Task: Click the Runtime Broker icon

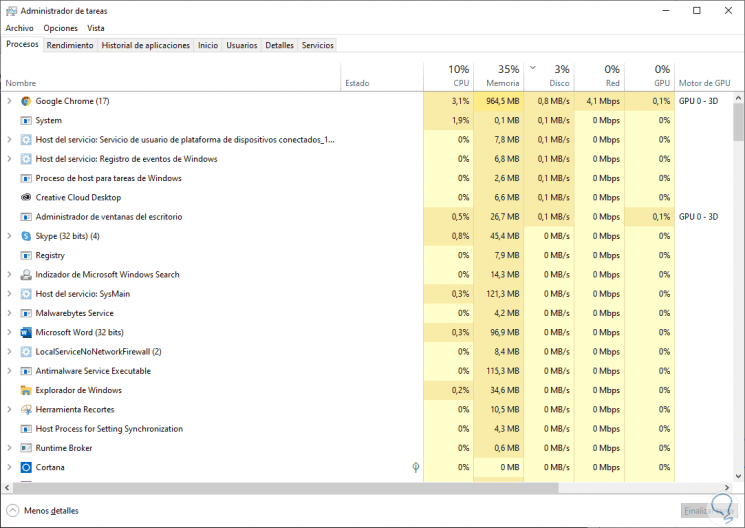Action: [26, 448]
